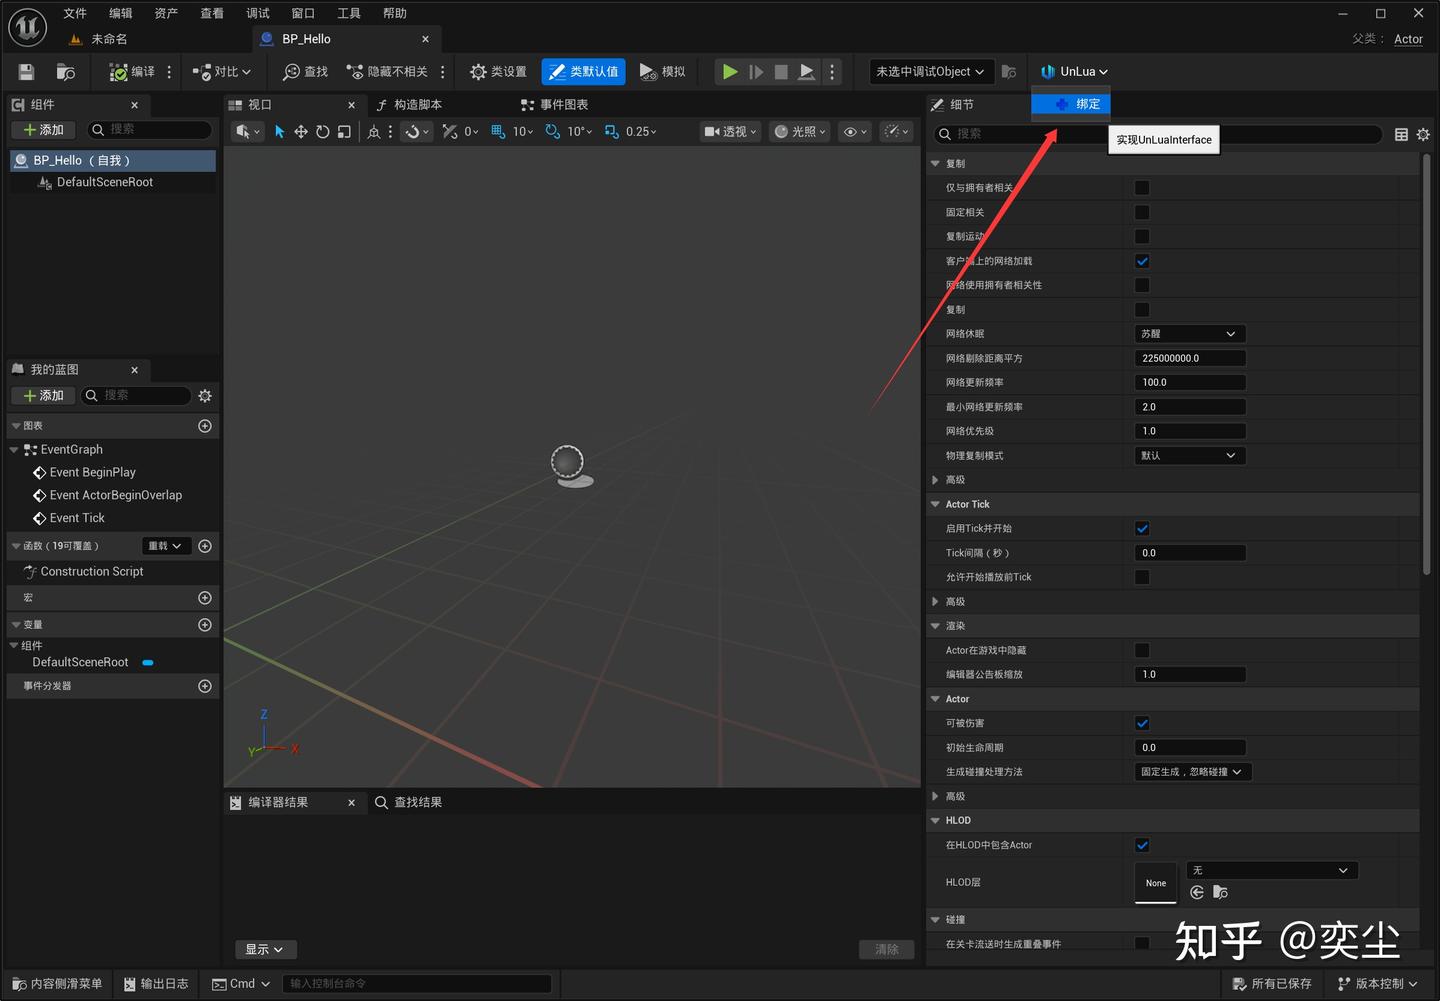The height and width of the screenshot is (1001, 1440).
Task: Click the 编译 compile button
Action: (132, 72)
